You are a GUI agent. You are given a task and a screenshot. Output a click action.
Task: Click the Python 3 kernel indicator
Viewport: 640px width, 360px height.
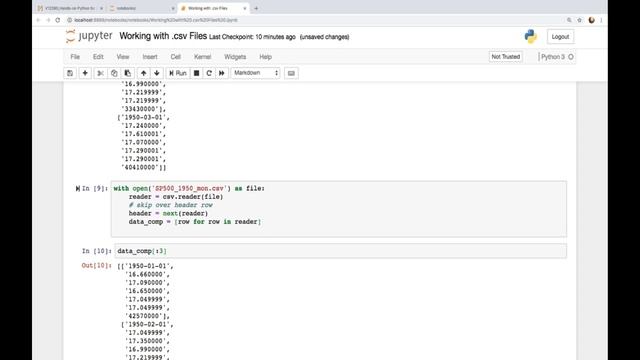click(x=553, y=57)
